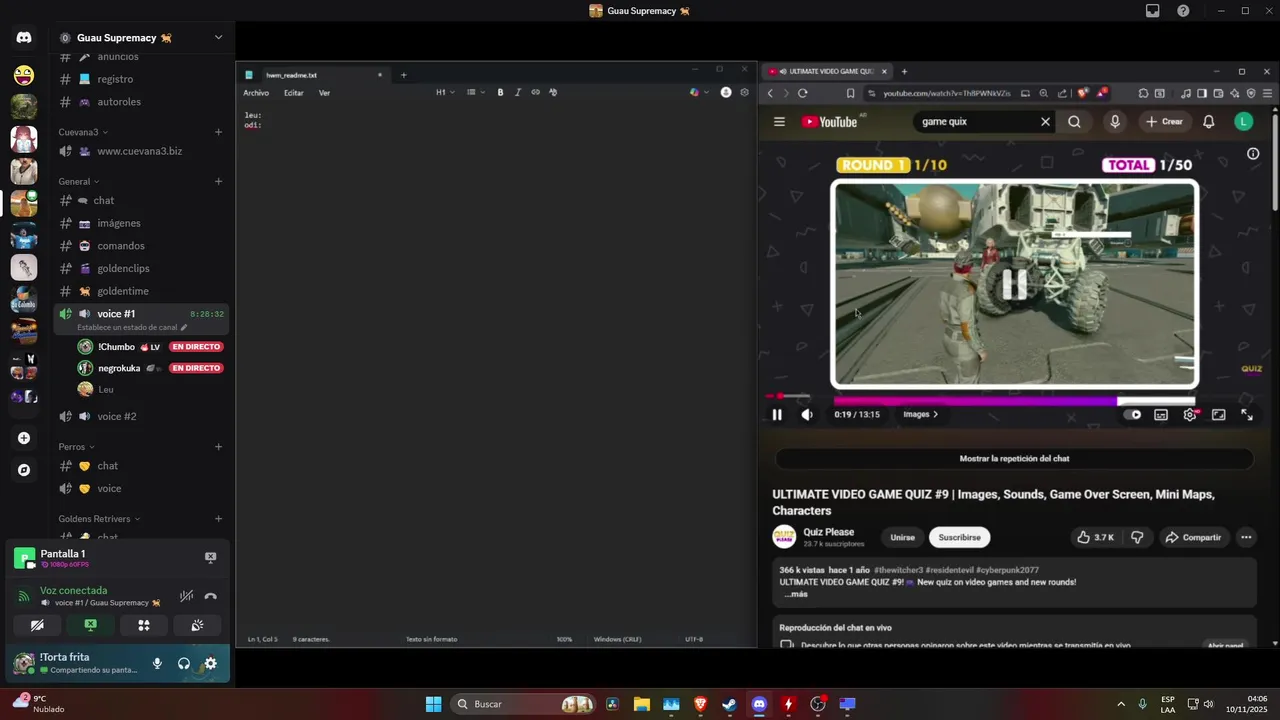Open Archivo menu in Notepad

(256, 93)
